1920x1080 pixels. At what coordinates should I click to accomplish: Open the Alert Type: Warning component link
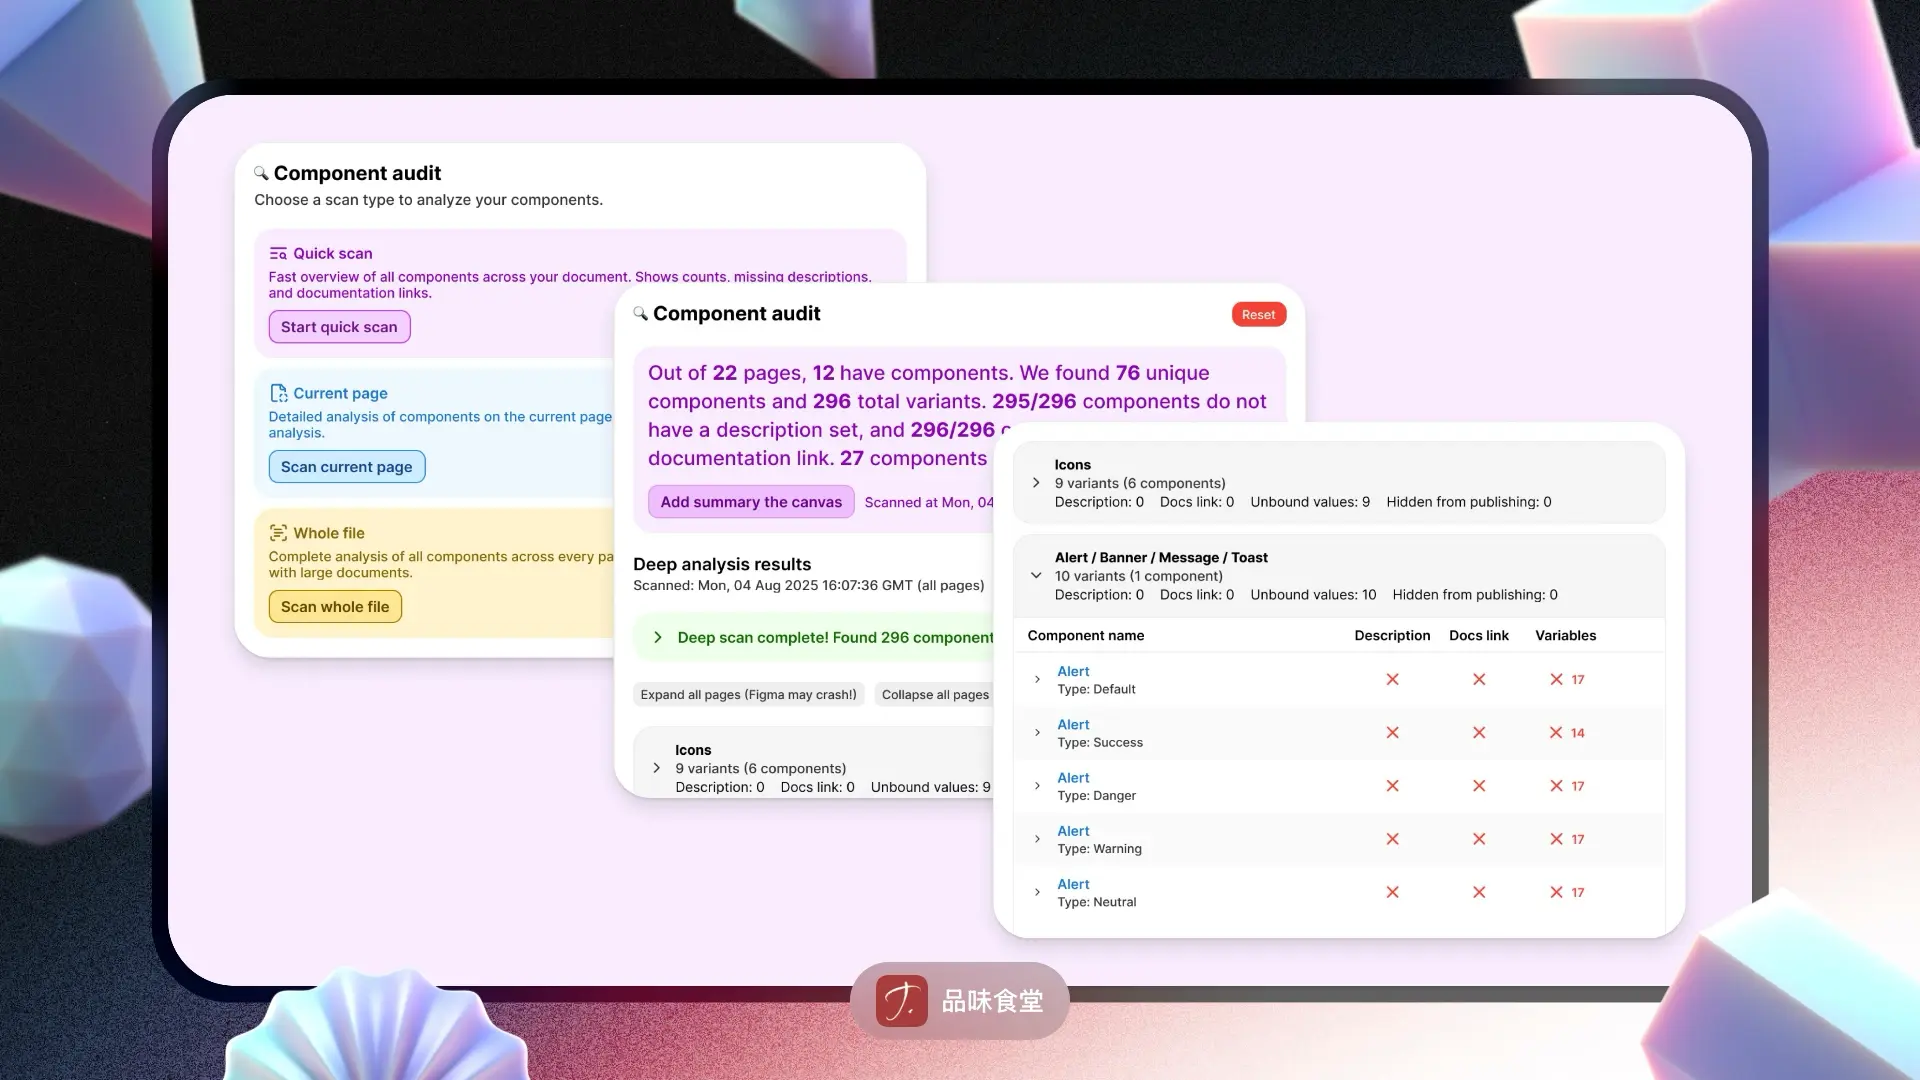pyautogui.click(x=1073, y=831)
